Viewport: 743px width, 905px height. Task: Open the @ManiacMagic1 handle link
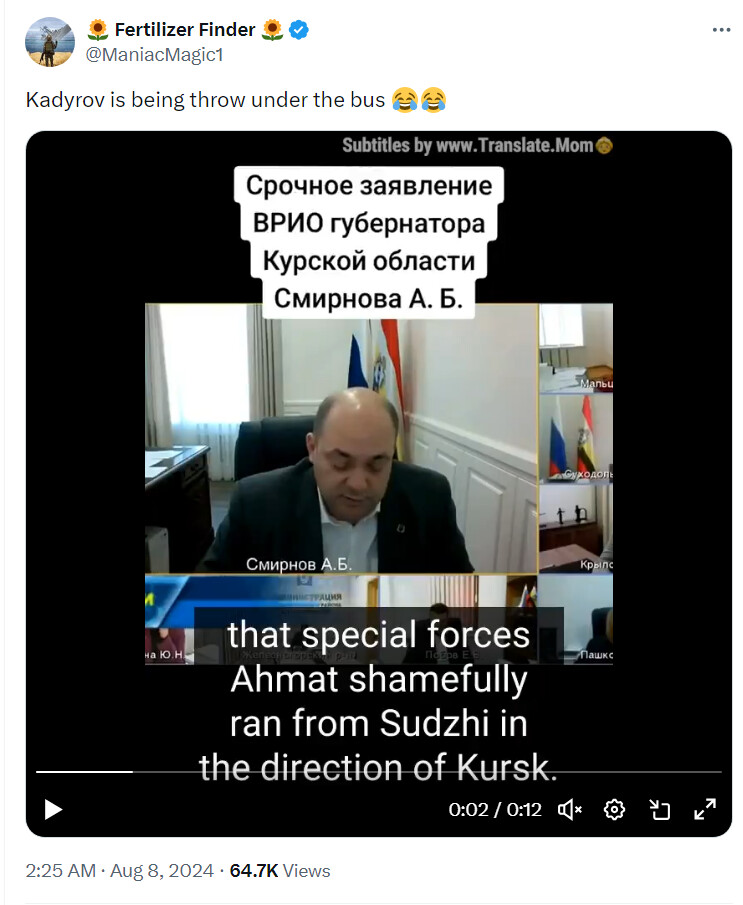pos(154,55)
